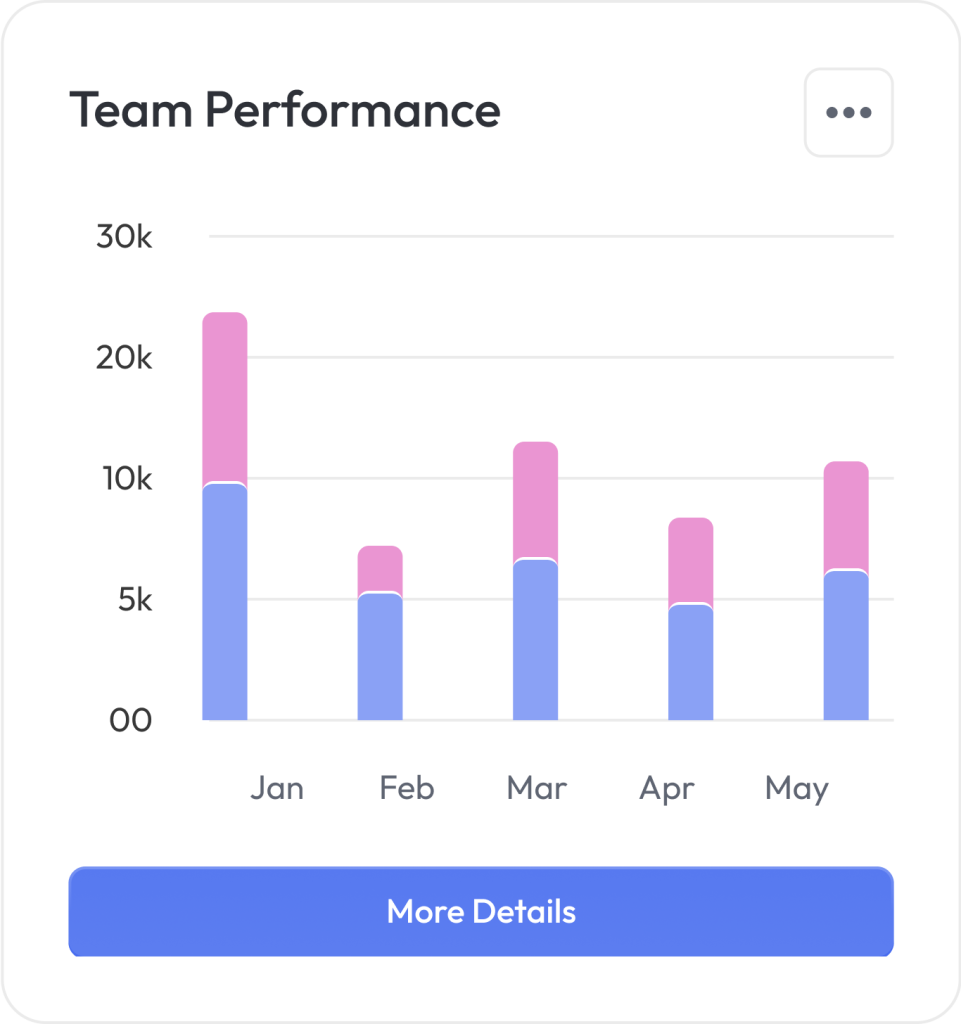Select March's blue bar segment
This screenshot has height=1024, width=961.
click(535, 640)
